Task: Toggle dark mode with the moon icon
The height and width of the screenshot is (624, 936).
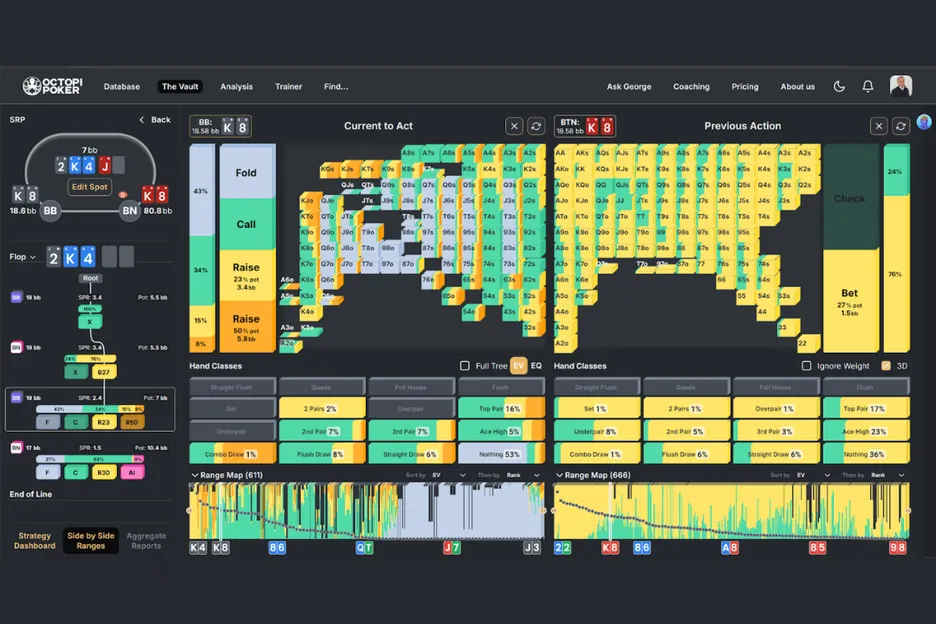Action: (x=839, y=87)
